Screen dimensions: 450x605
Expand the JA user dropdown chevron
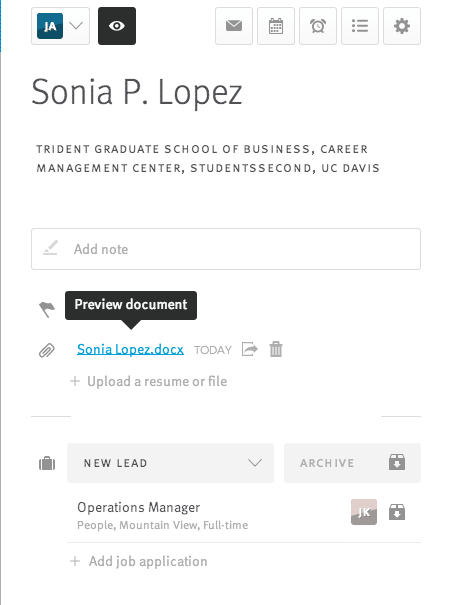tap(76, 26)
